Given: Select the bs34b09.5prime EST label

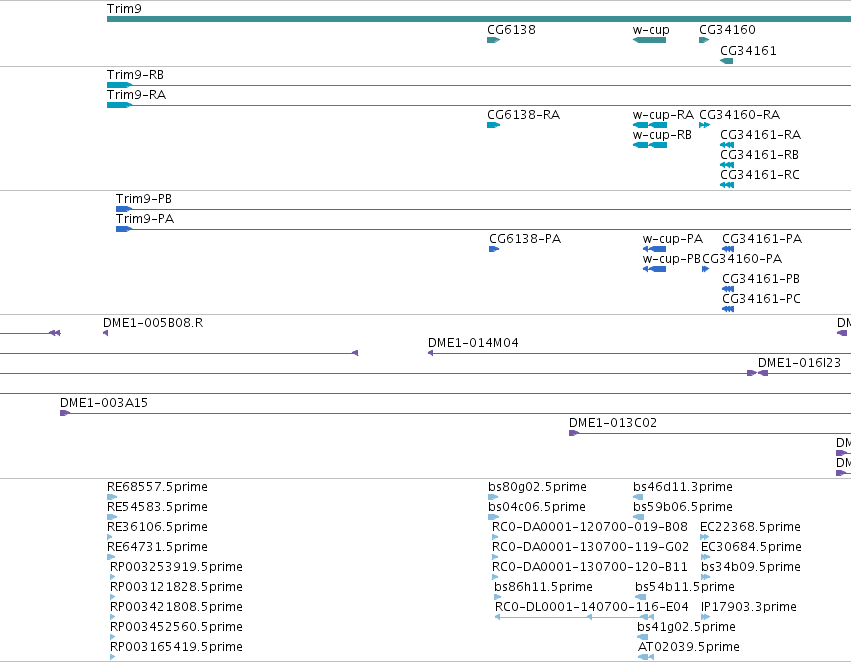Looking at the screenshot, I should 751,567.
